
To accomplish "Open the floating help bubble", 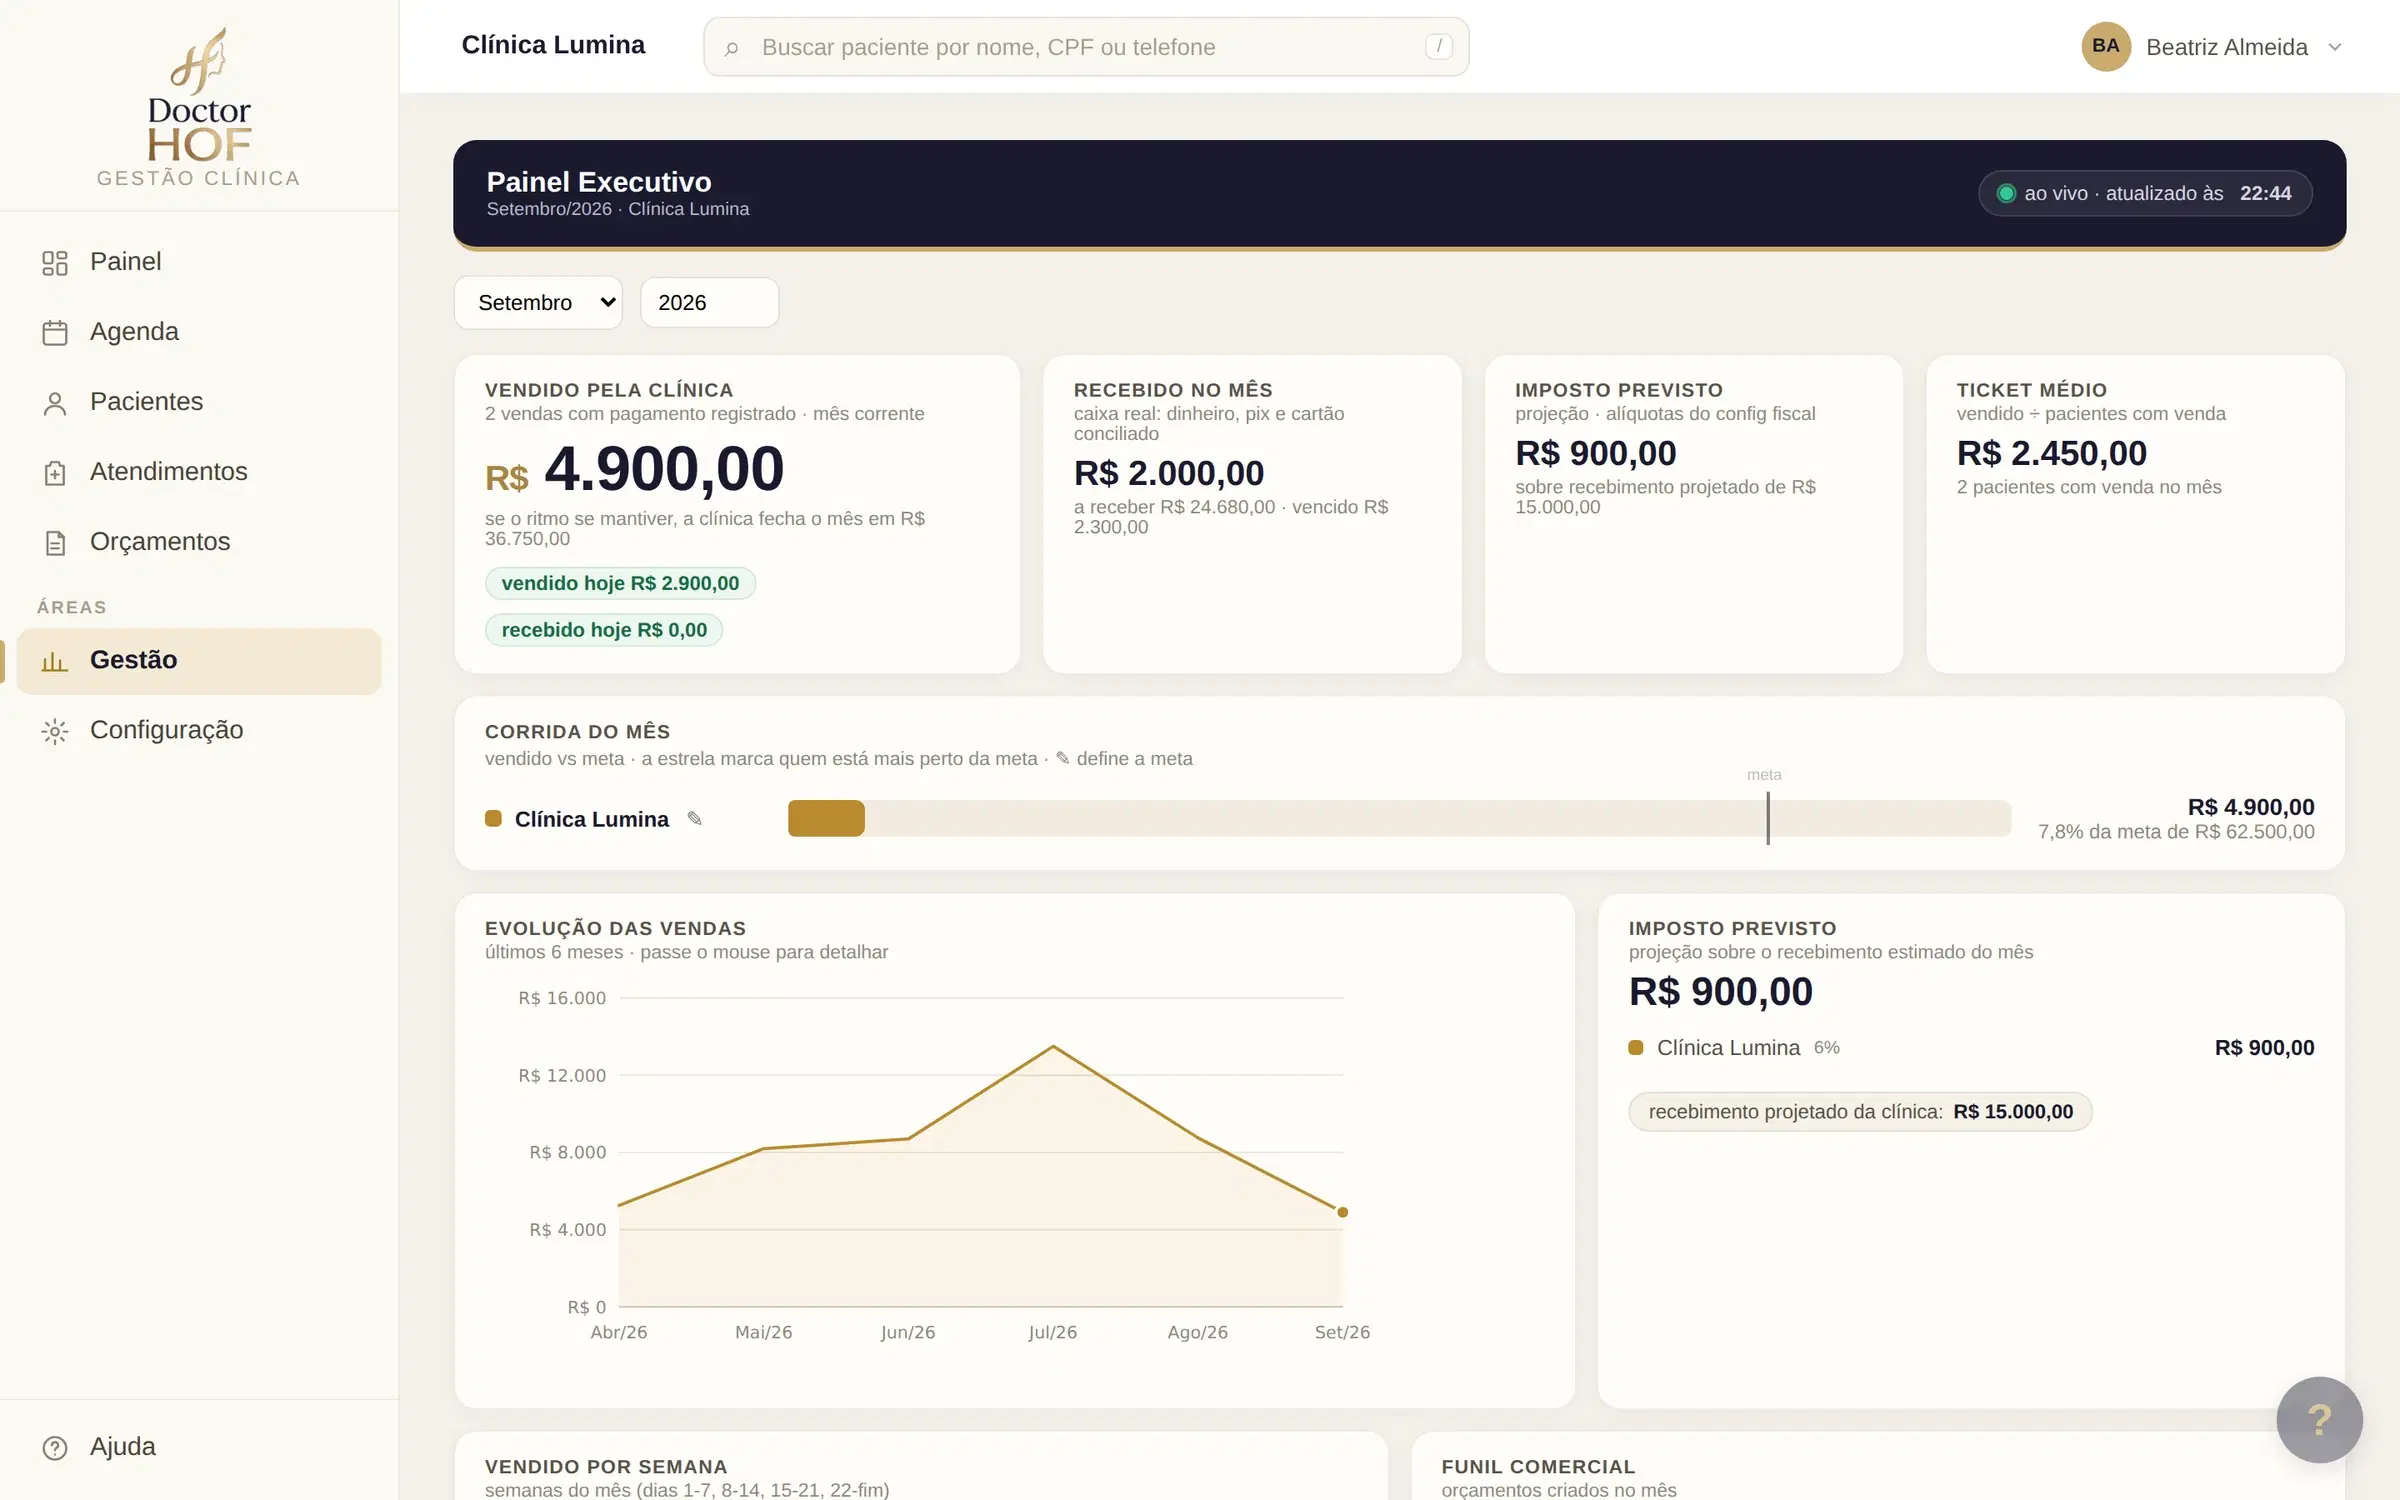I will tap(2319, 1419).
